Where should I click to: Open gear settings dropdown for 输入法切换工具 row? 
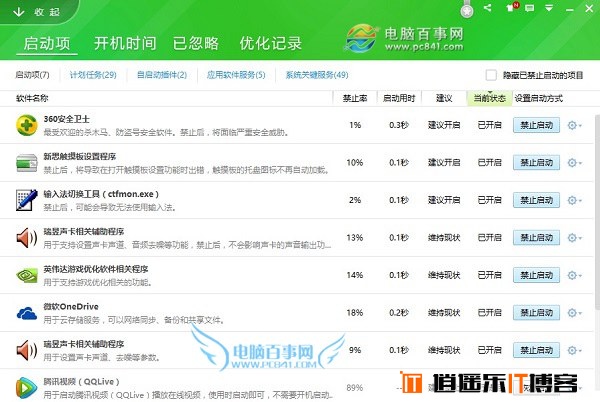(575, 200)
